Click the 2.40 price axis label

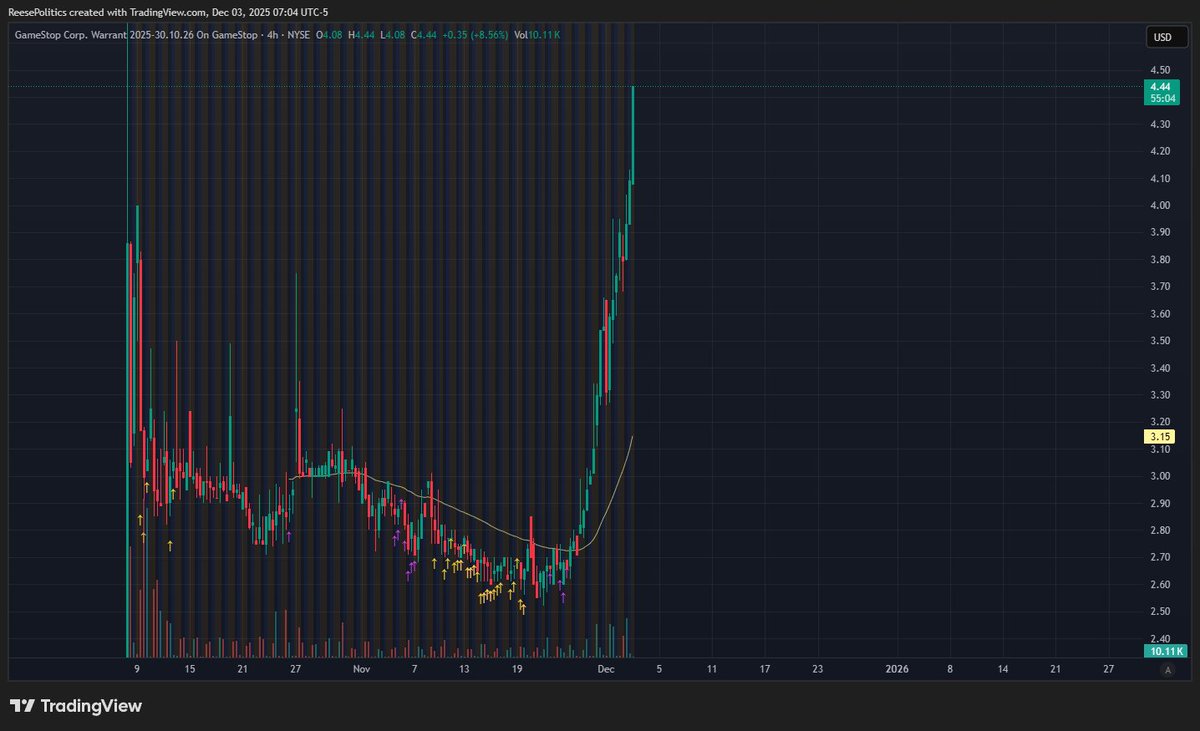coord(1160,638)
